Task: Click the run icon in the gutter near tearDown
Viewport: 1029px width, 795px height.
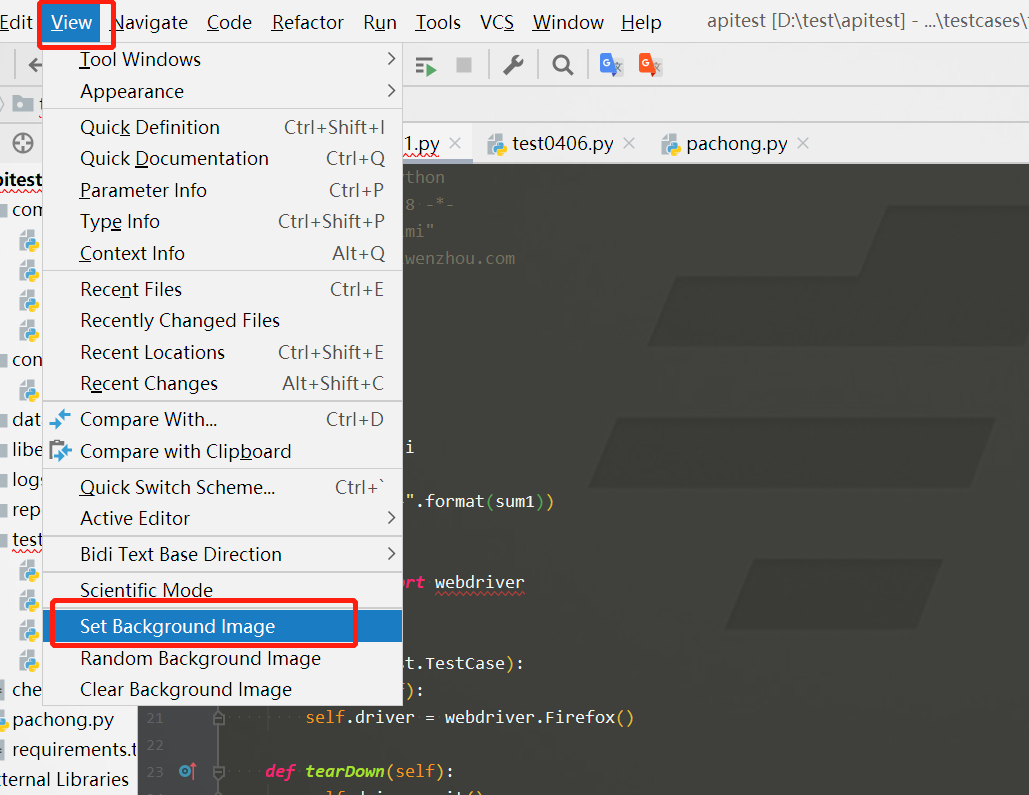Action: click(x=186, y=771)
